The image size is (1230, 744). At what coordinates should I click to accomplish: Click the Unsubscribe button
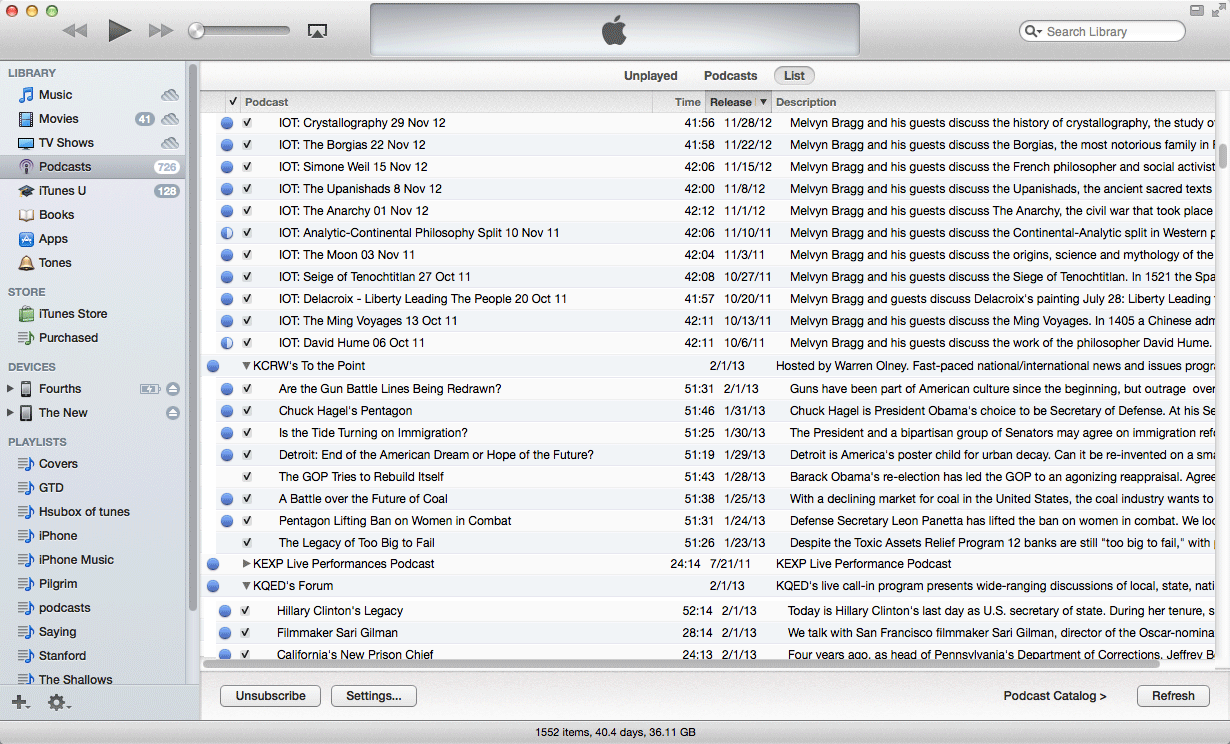[270, 696]
